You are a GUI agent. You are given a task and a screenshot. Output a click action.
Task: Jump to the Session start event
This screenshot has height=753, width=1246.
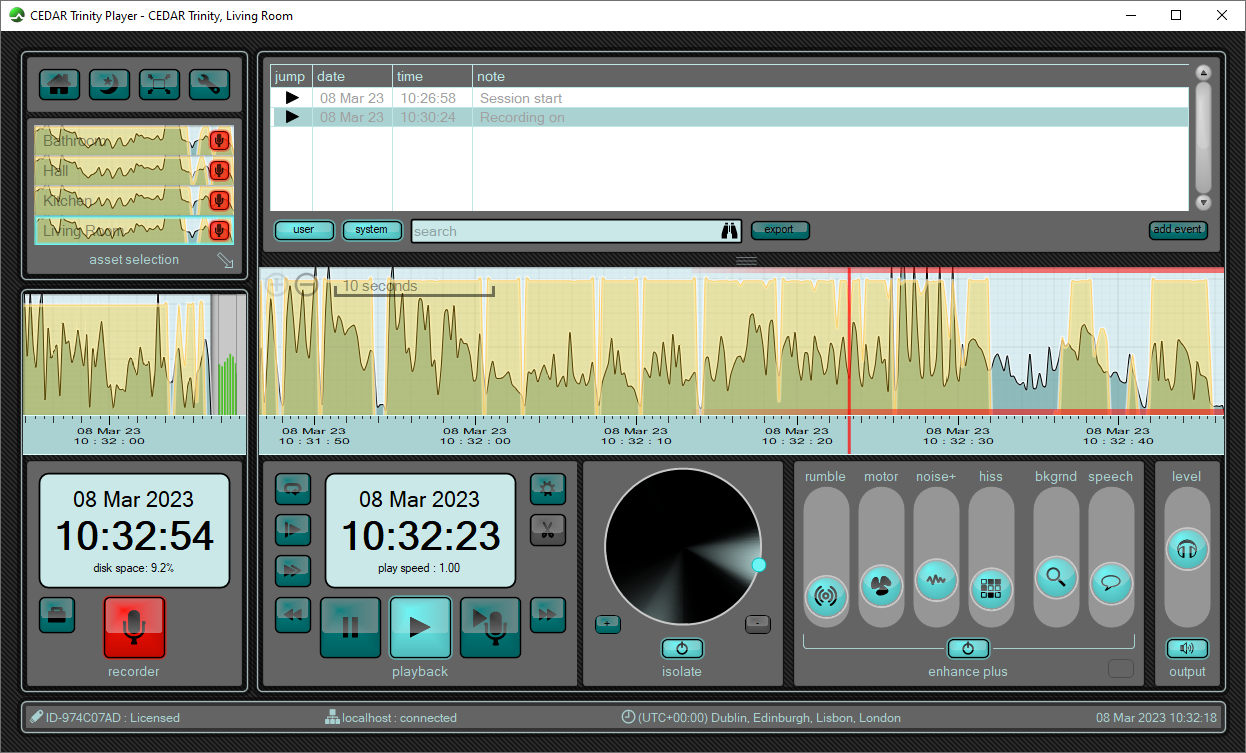pyautogui.click(x=292, y=98)
